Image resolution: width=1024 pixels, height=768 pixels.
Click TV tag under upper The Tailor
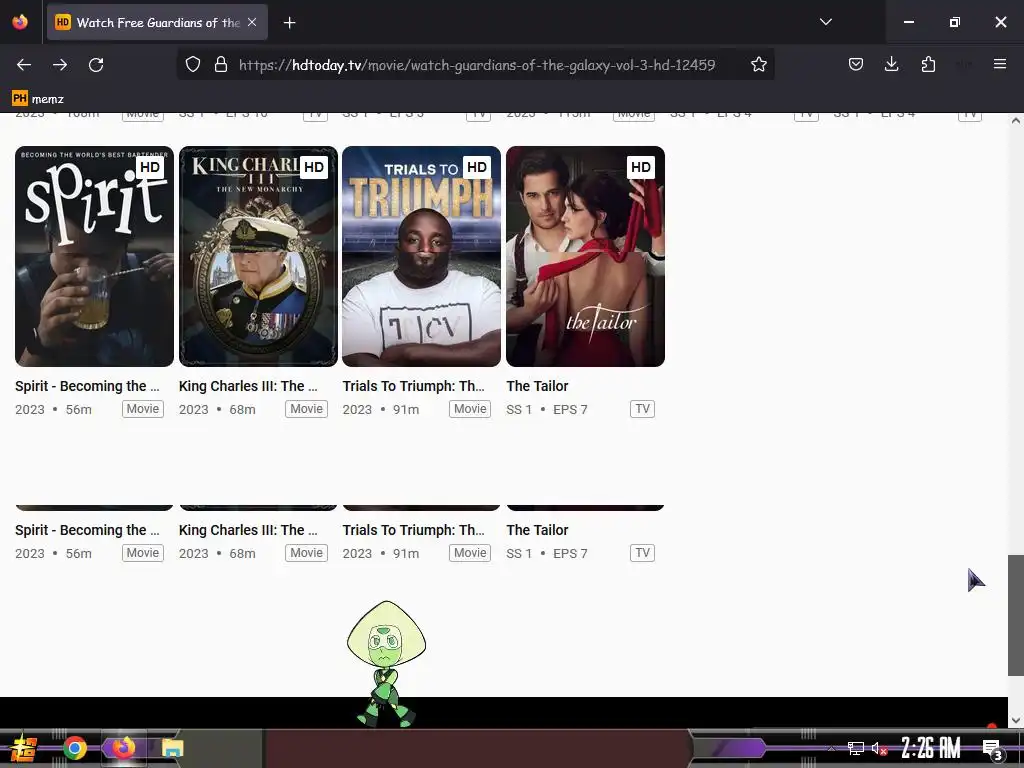point(643,409)
